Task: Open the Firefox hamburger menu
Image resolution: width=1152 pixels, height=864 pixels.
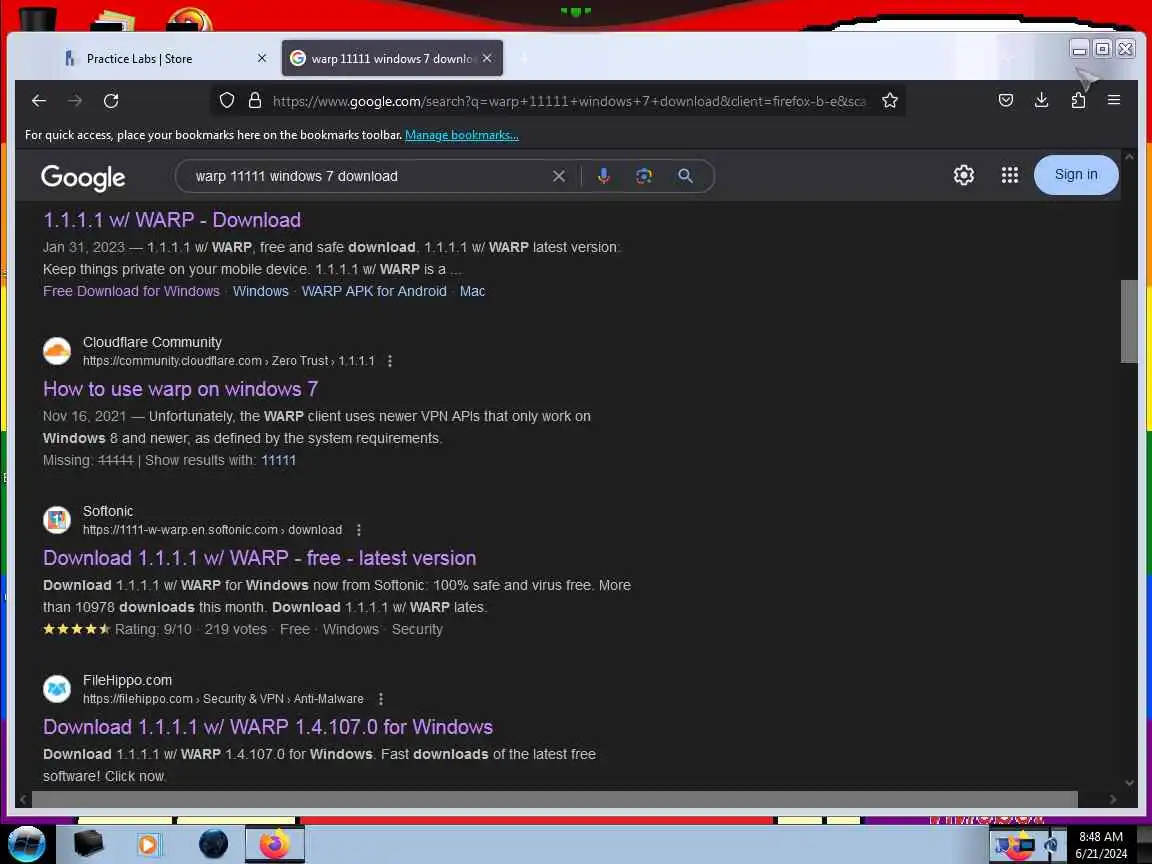Action: click(1114, 100)
